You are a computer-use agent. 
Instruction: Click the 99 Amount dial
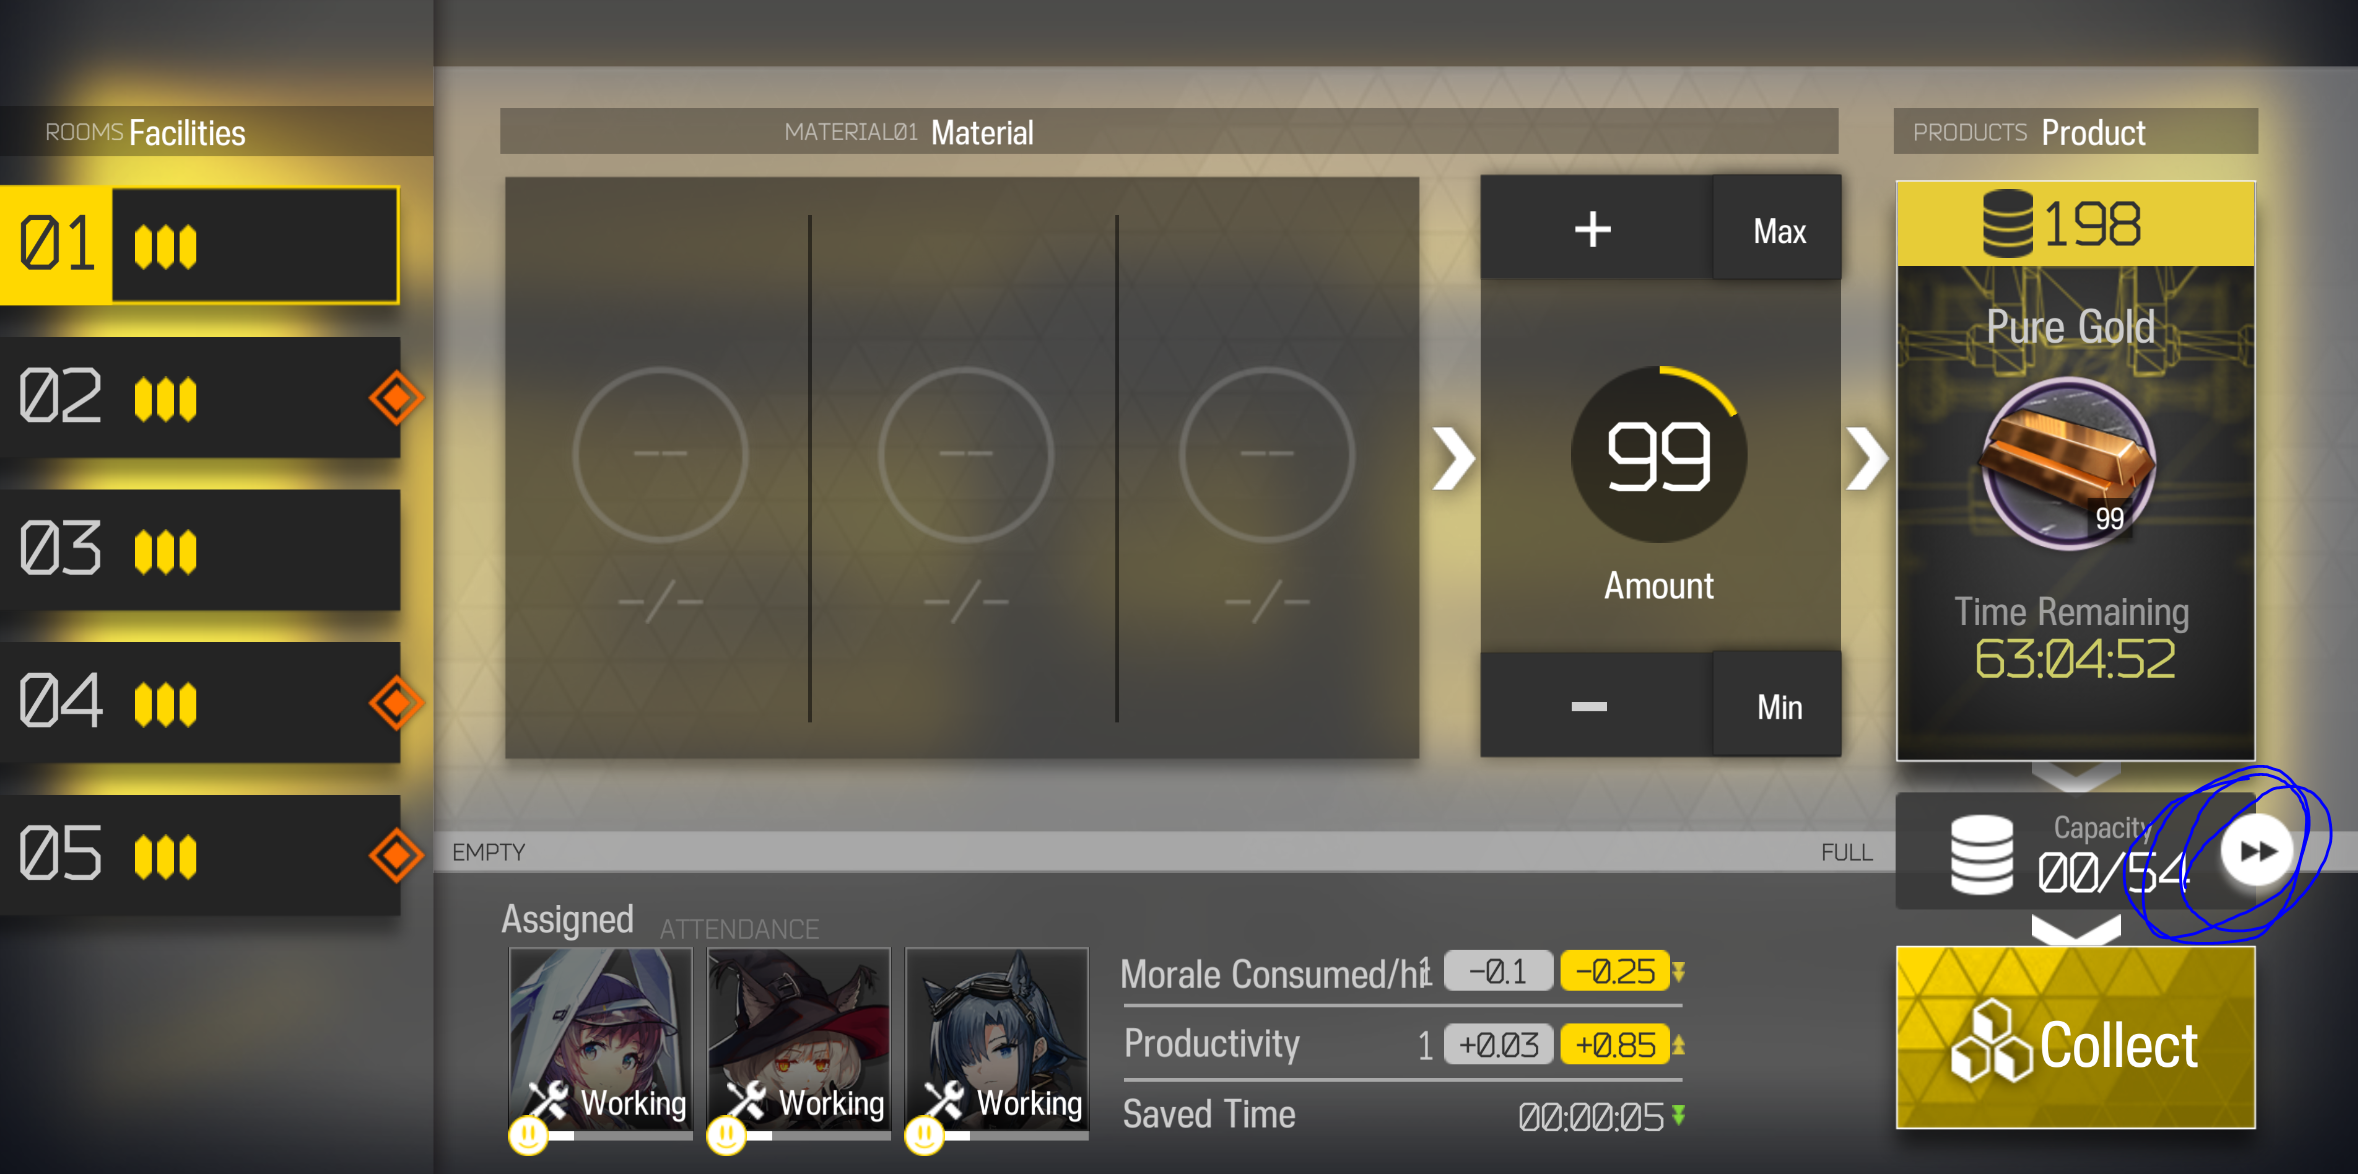point(1659,456)
